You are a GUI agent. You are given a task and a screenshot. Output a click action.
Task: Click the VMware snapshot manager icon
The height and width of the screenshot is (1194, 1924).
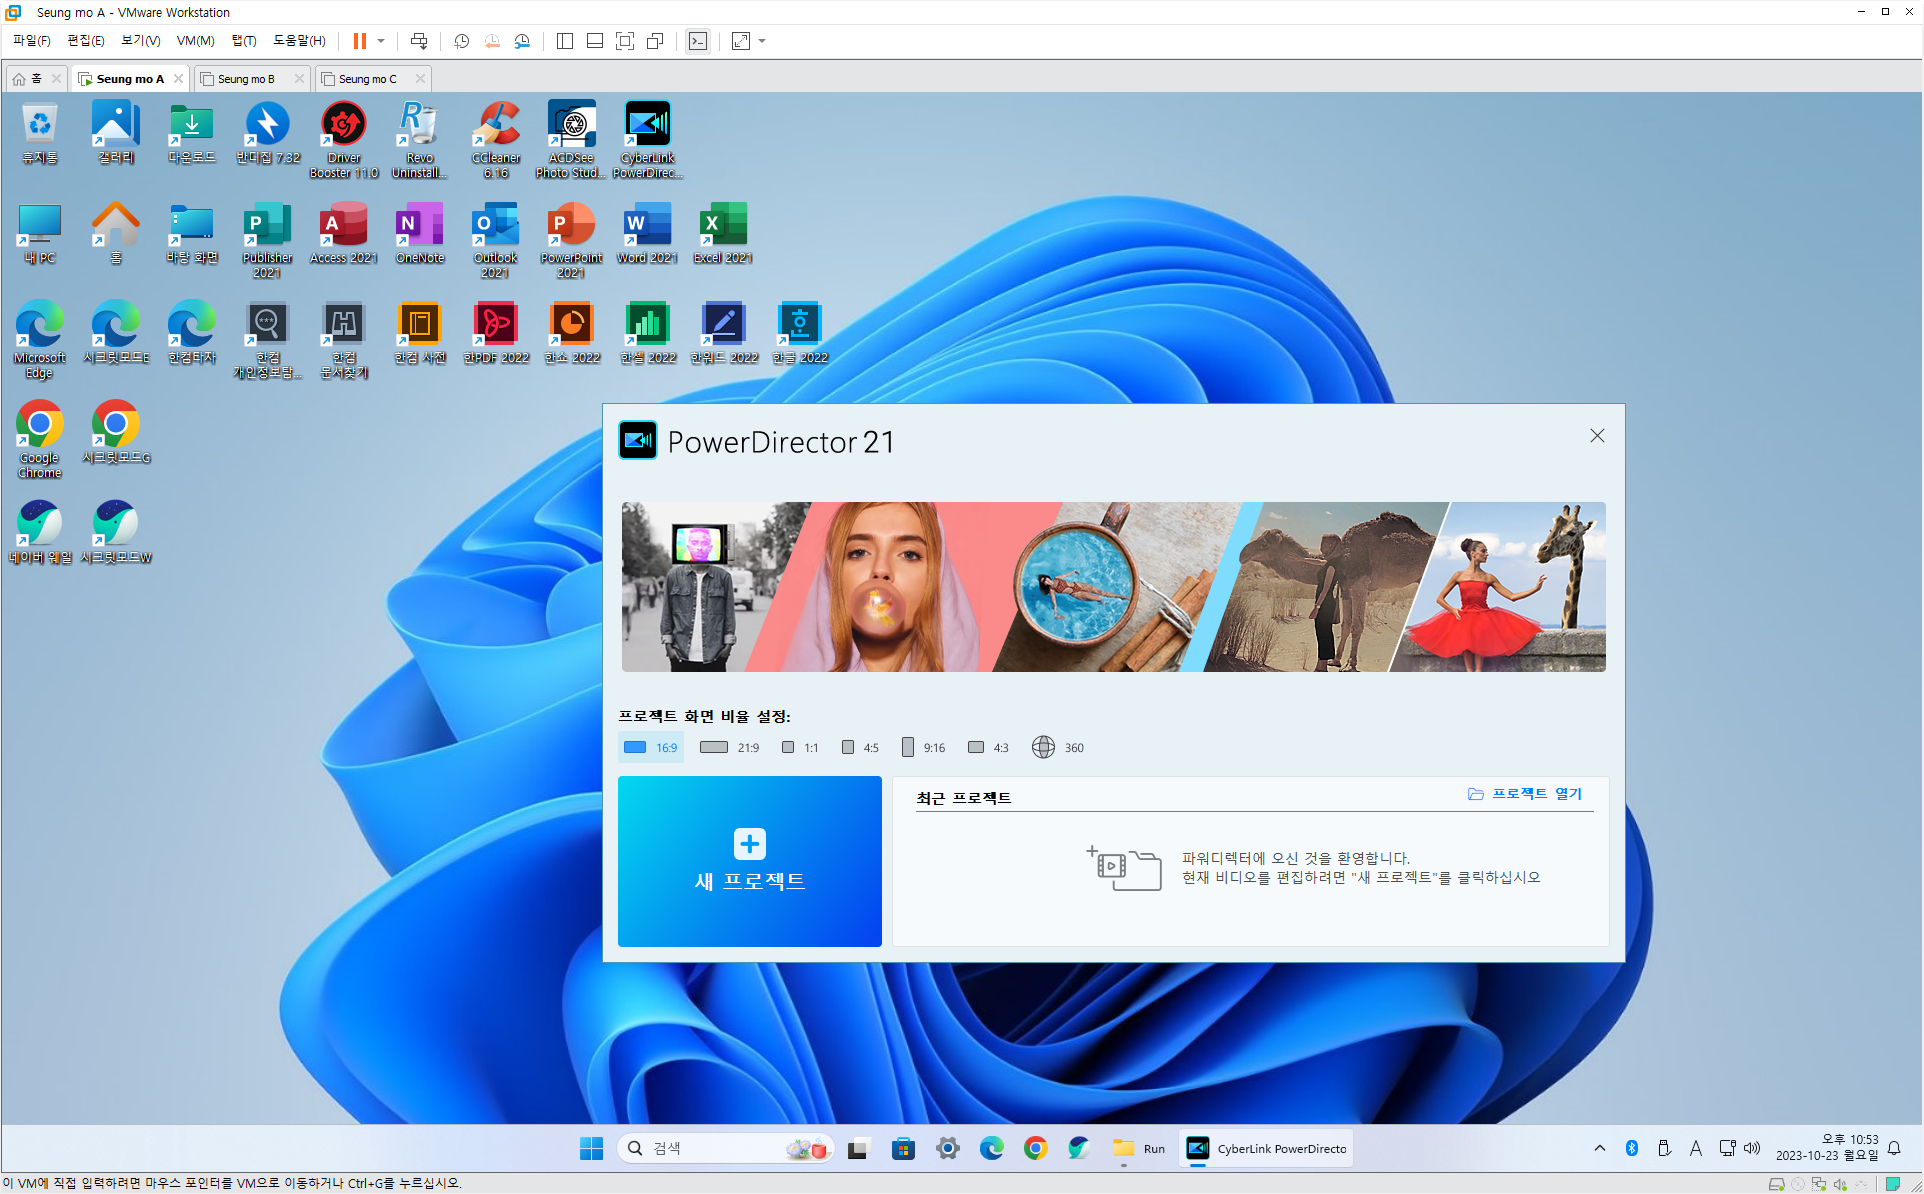click(x=522, y=41)
